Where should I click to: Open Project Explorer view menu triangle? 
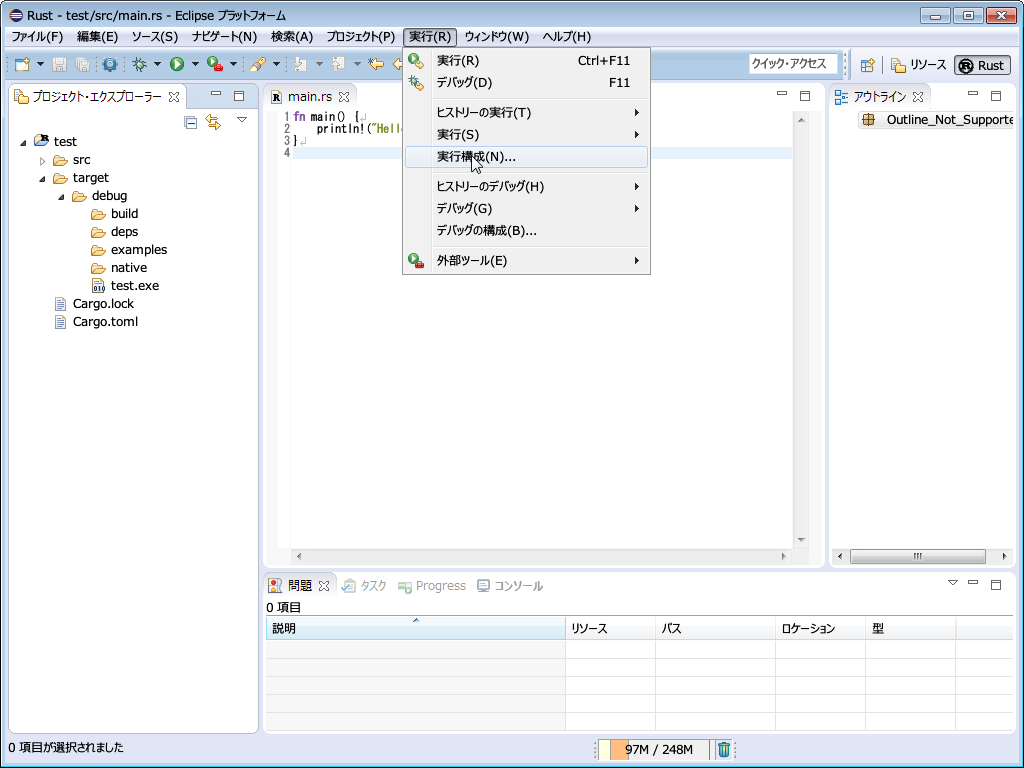pos(242,120)
